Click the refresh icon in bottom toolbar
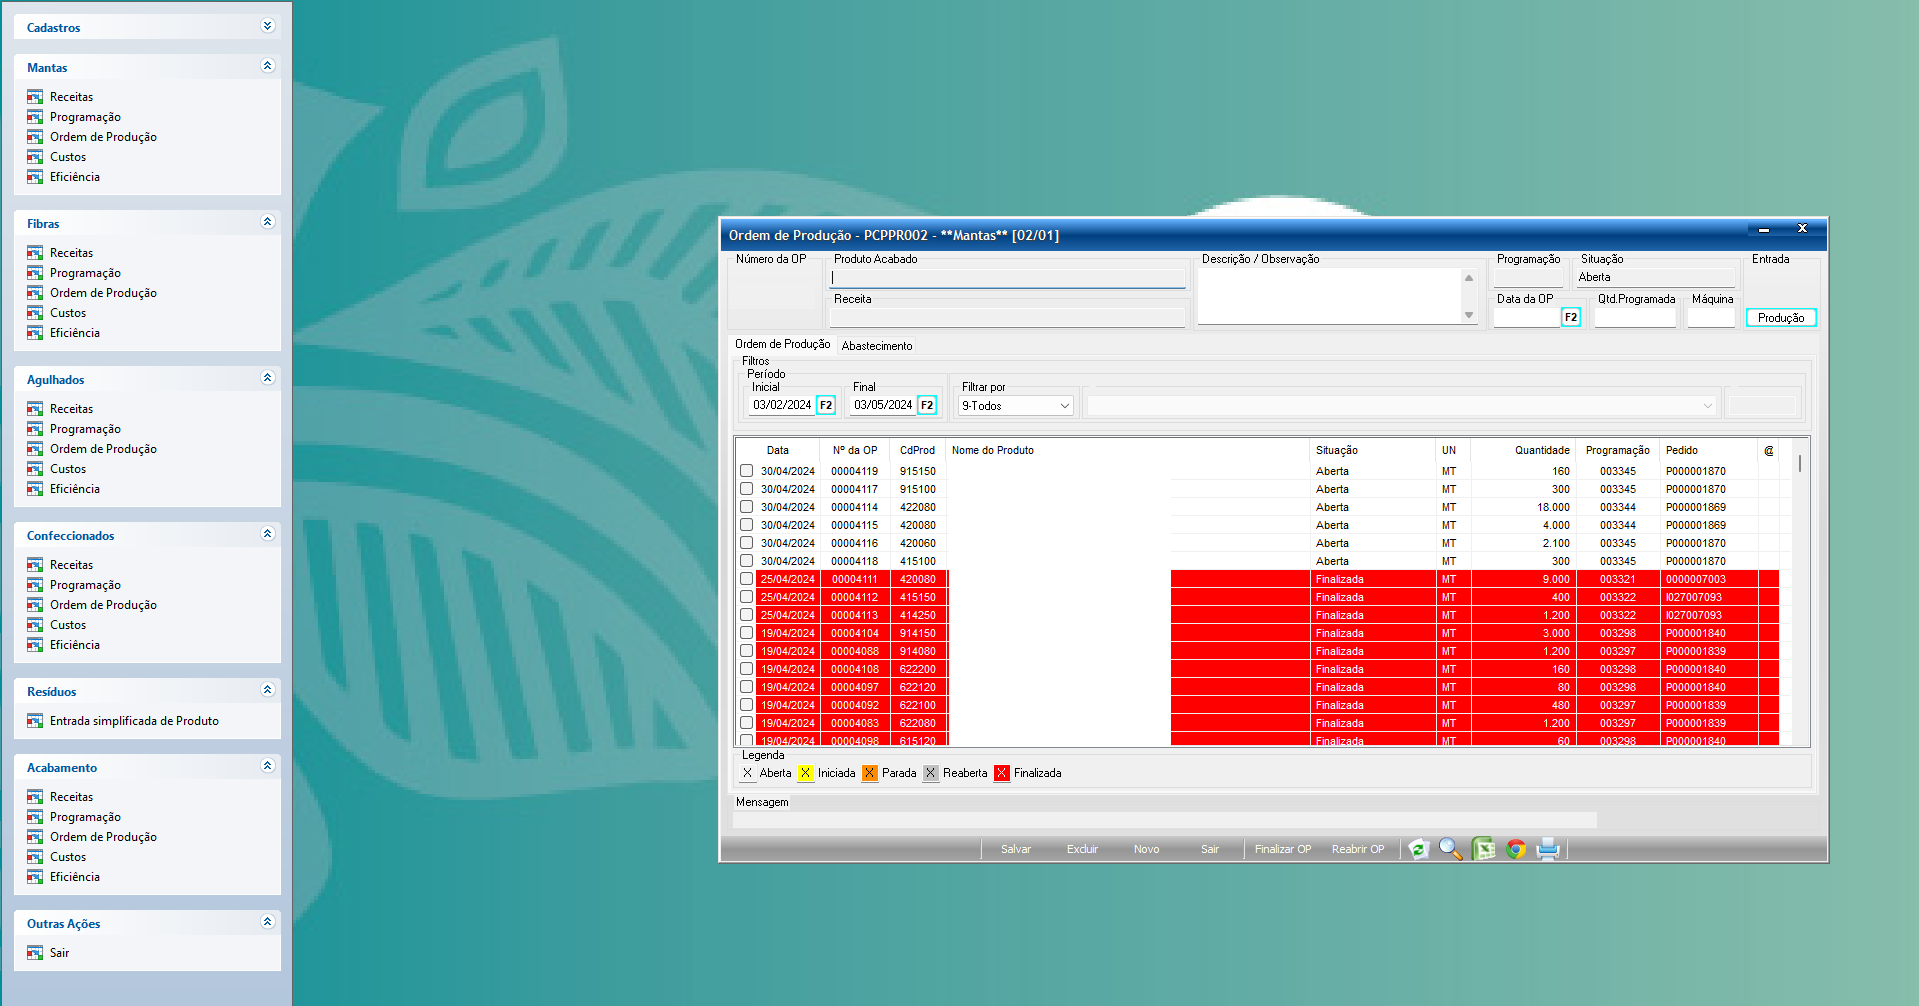This screenshot has width=1919, height=1006. [1418, 849]
